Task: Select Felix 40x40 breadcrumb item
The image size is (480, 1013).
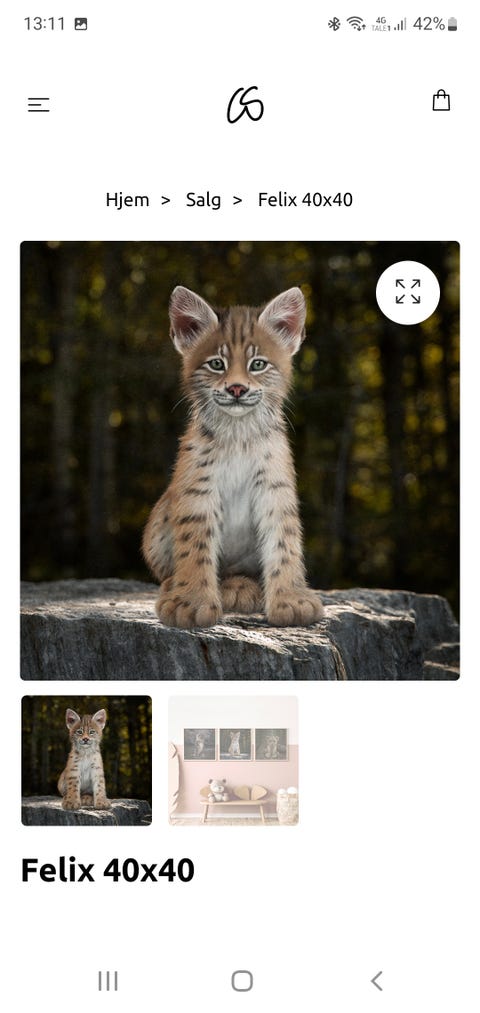Action: point(306,200)
